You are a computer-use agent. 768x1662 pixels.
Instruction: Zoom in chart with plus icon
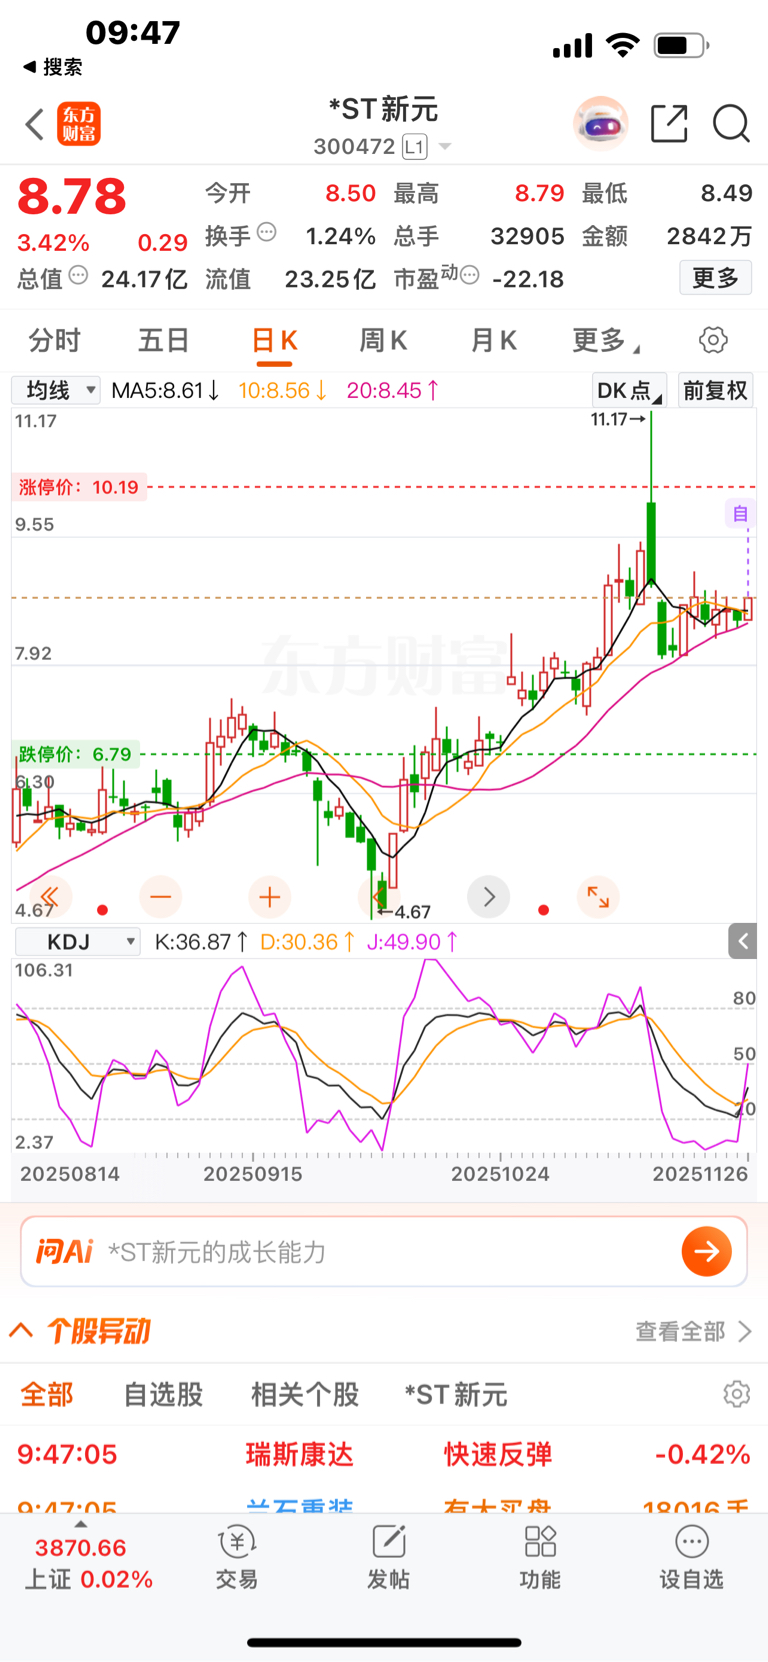tap(269, 897)
